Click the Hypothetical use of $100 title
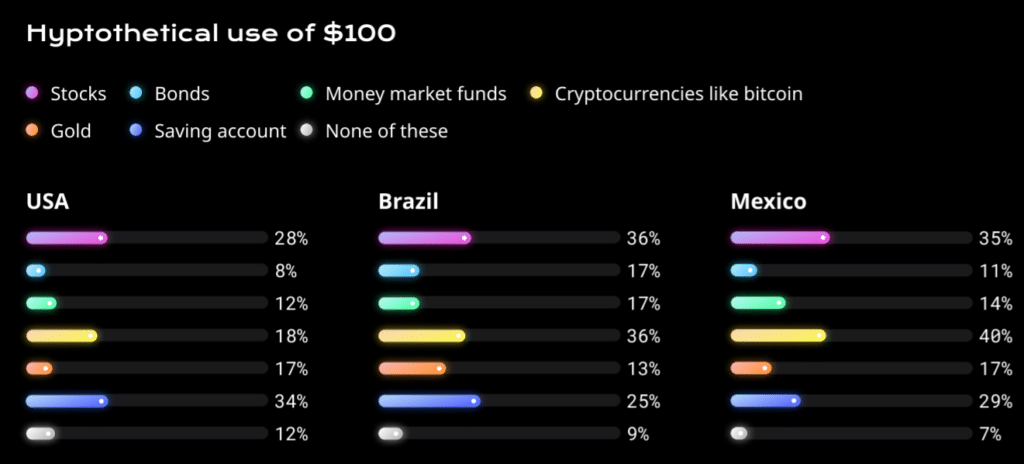Screen dimensions: 1024x464 (x=211, y=35)
